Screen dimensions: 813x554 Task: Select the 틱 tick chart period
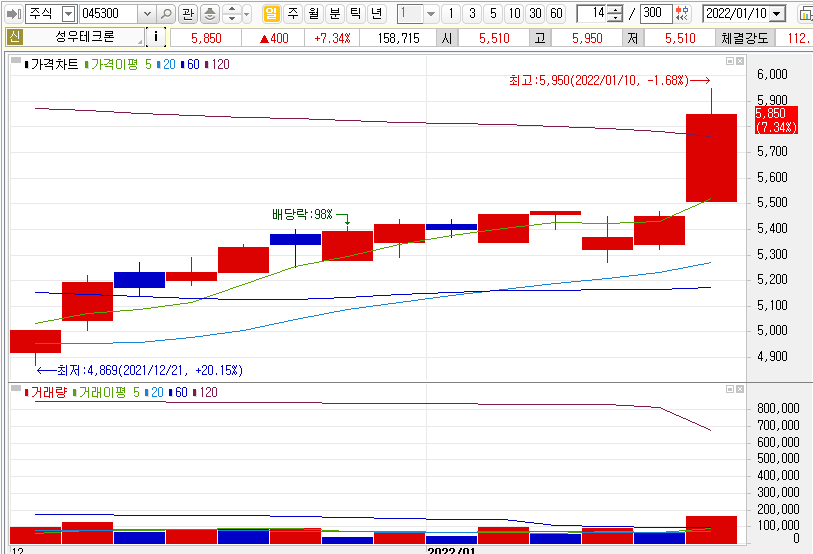(x=356, y=13)
